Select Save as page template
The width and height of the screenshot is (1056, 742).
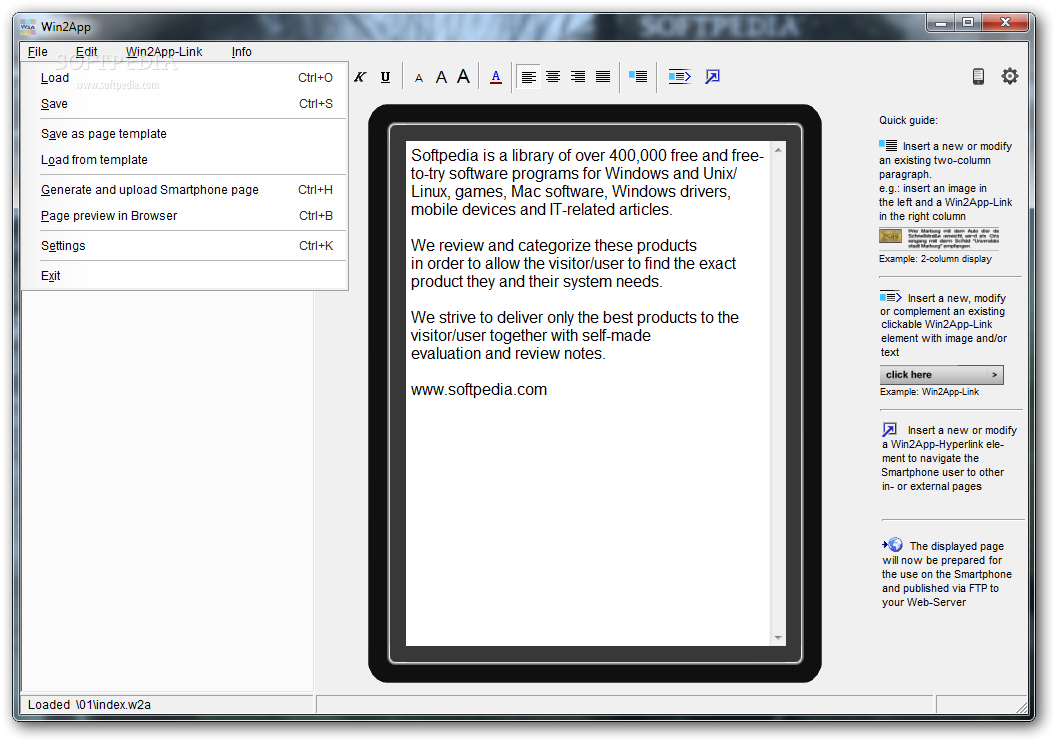click(x=185, y=134)
